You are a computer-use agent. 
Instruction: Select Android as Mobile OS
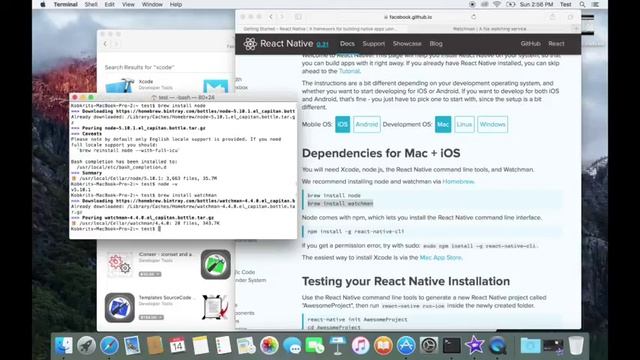[x=367, y=124]
